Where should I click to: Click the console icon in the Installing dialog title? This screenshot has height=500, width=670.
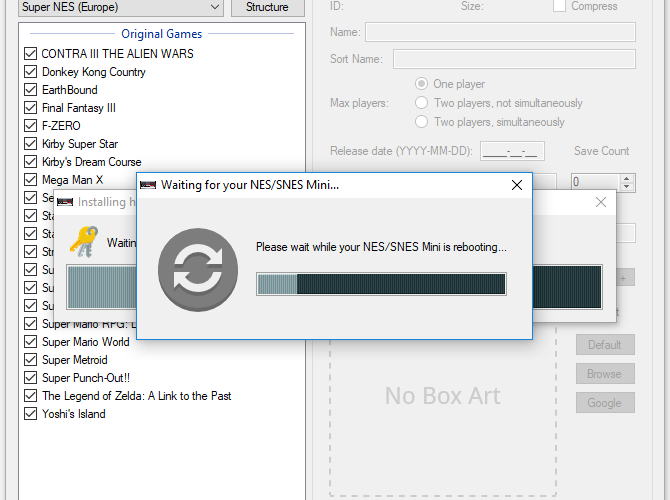(65, 202)
